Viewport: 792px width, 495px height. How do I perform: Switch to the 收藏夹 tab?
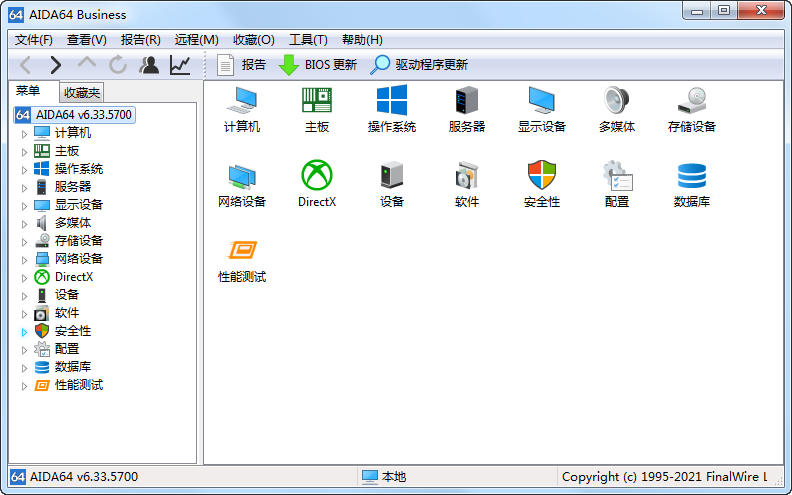coord(82,92)
